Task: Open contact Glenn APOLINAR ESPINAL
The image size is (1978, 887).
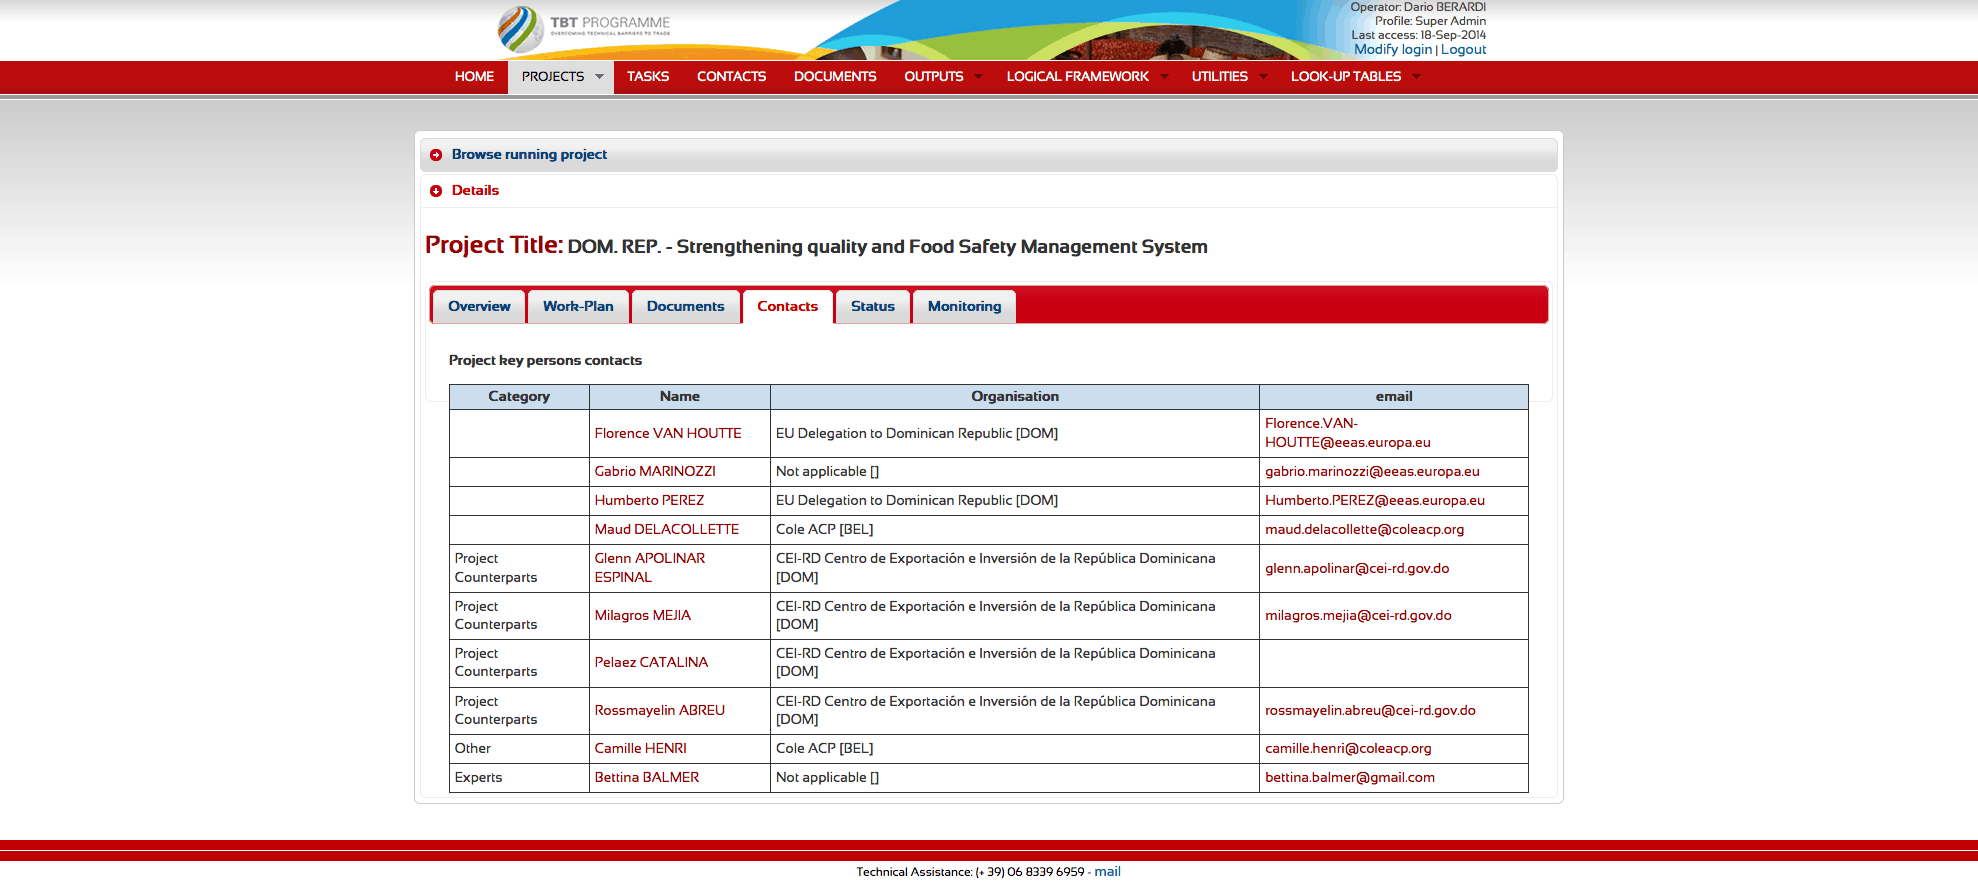Action: pyautogui.click(x=650, y=568)
